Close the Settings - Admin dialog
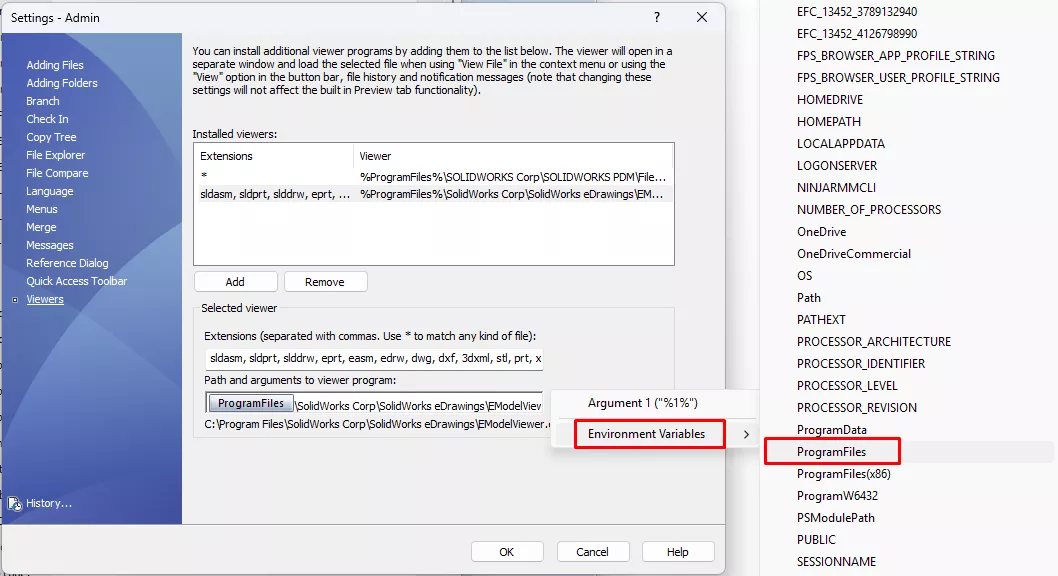The width and height of the screenshot is (1058, 576). point(702,18)
